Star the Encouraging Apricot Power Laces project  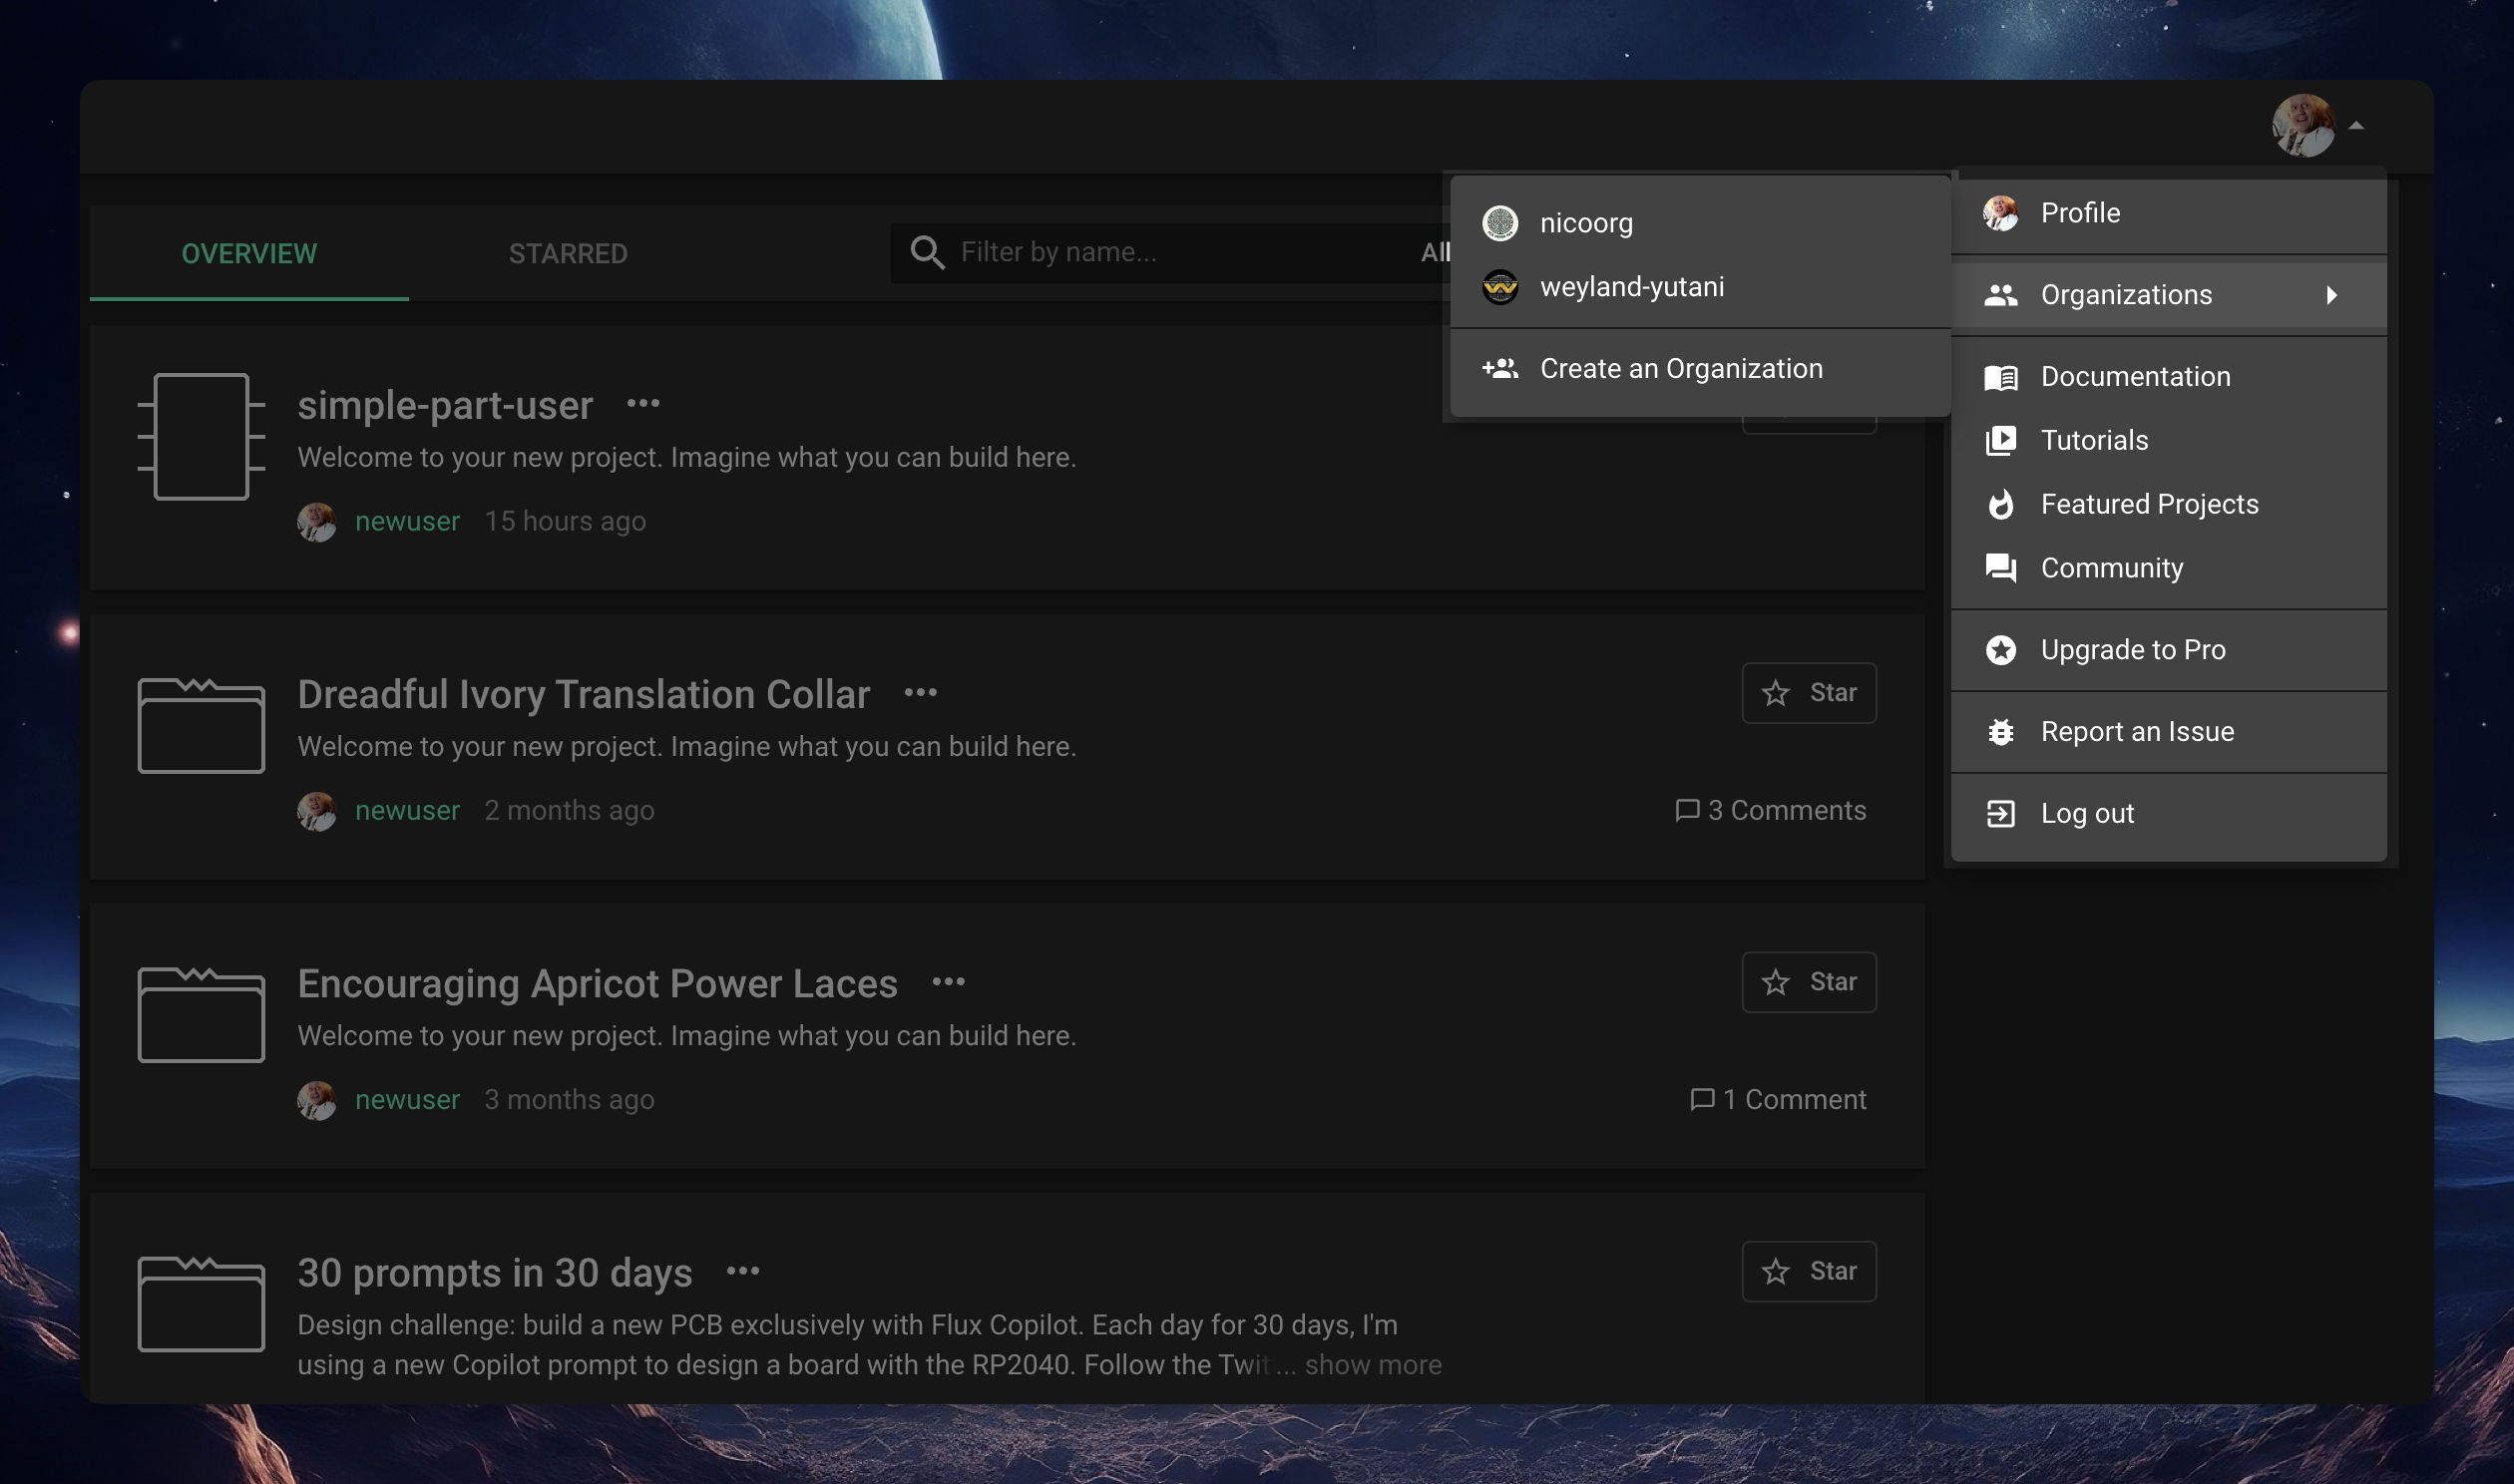pyautogui.click(x=1808, y=982)
